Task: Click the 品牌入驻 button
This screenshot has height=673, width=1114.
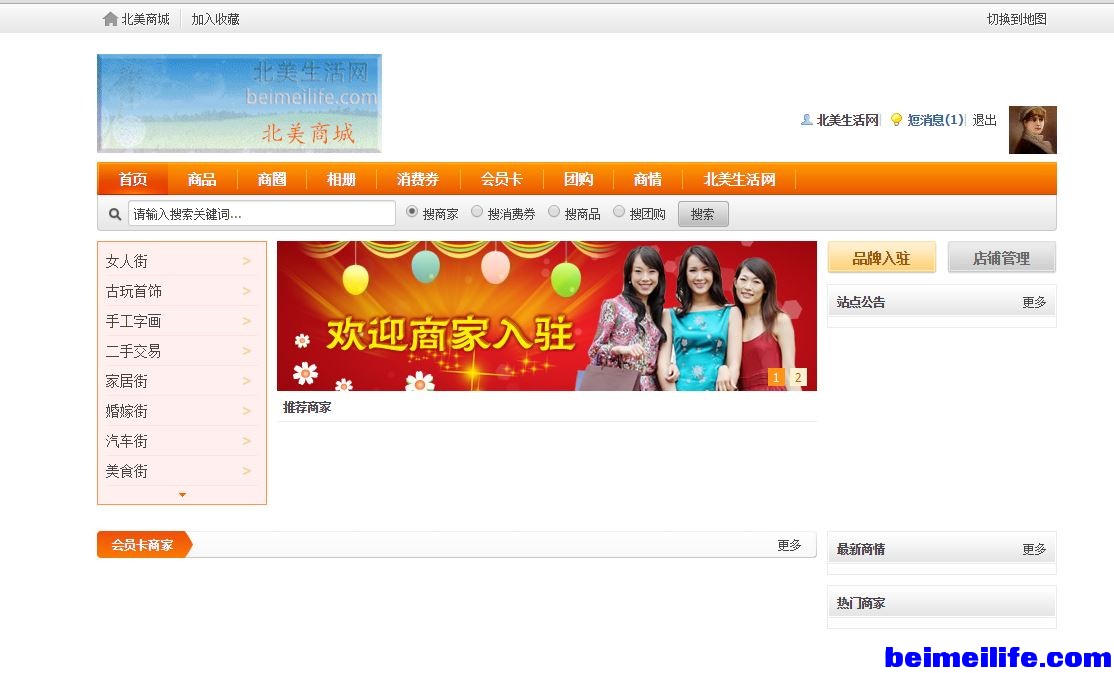Action: 881,258
